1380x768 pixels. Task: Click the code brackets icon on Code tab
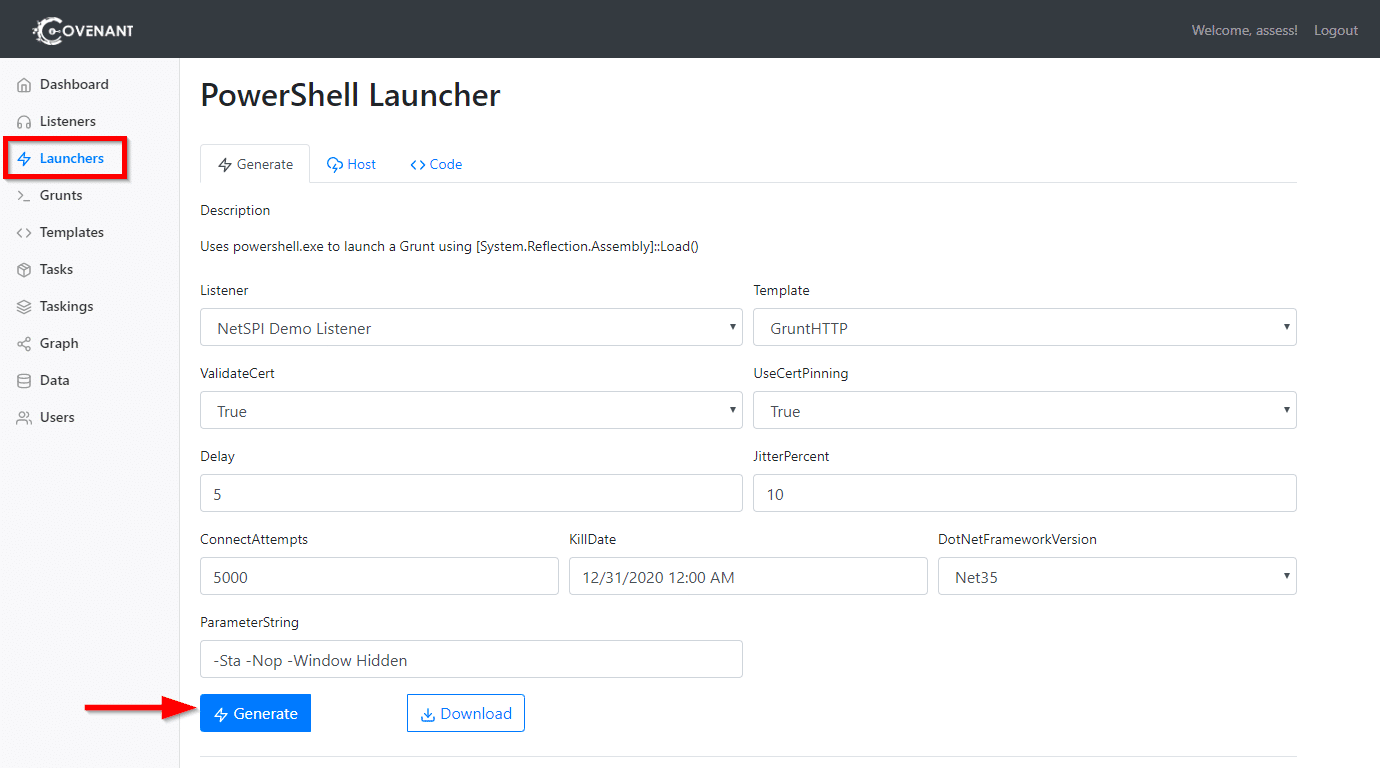click(x=418, y=165)
